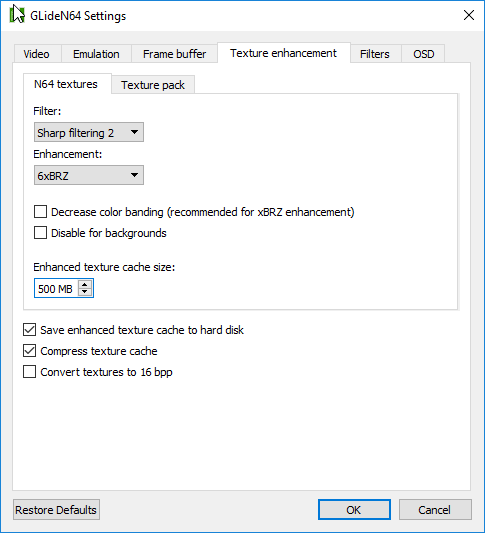The width and height of the screenshot is (485, 533).
Task: Select the Filters tab
Action: [375, 54]
